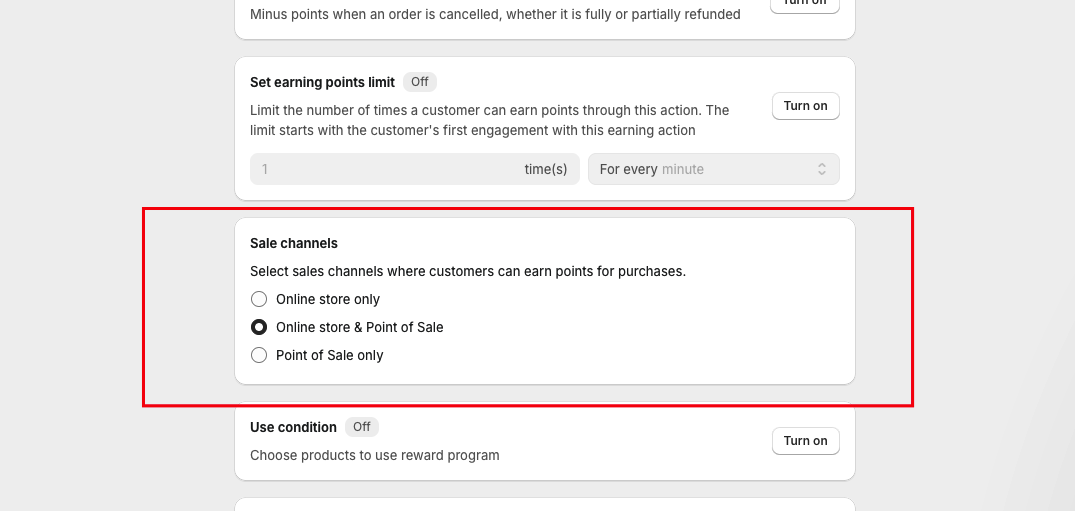The width and height of the screenshot is (1075, 511).
Task: Click the time(s) suffix in the limit field
Action: tap(545, 169)
